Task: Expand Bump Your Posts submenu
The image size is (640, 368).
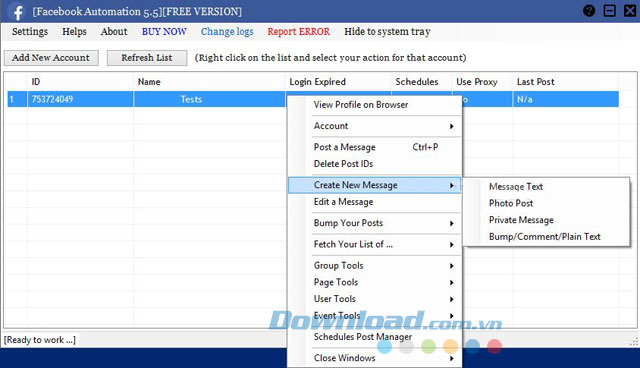Action: tap(375, 223)
